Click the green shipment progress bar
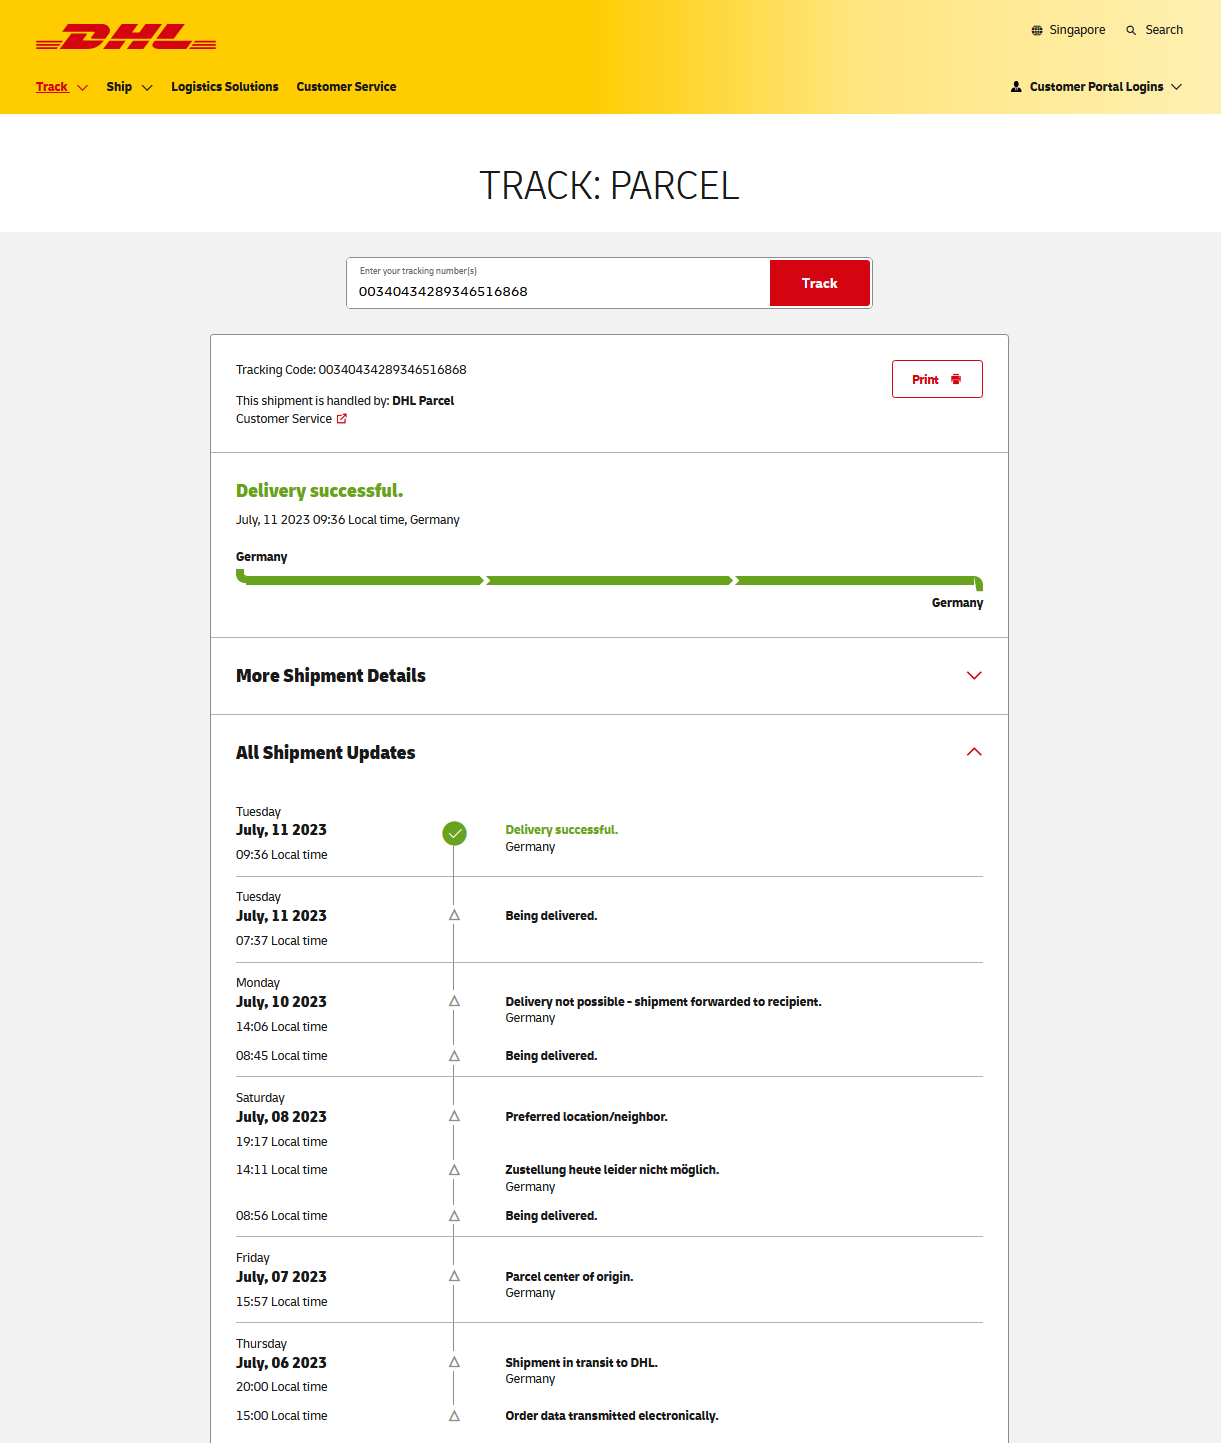Viewport: 1223px width, 1443px height. pyautogui.click(x=609, y=580)
